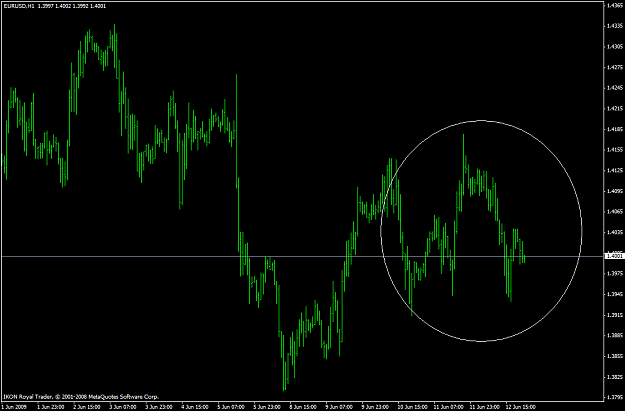Click the '9 Jun 23:00' time axis label
Screen dimensions: 625x411
click(375, 407)
